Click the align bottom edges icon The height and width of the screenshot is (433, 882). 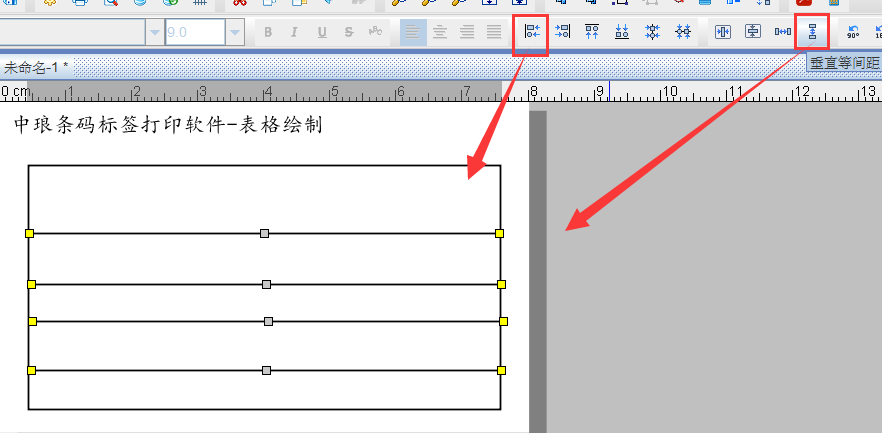coord(622,32)
